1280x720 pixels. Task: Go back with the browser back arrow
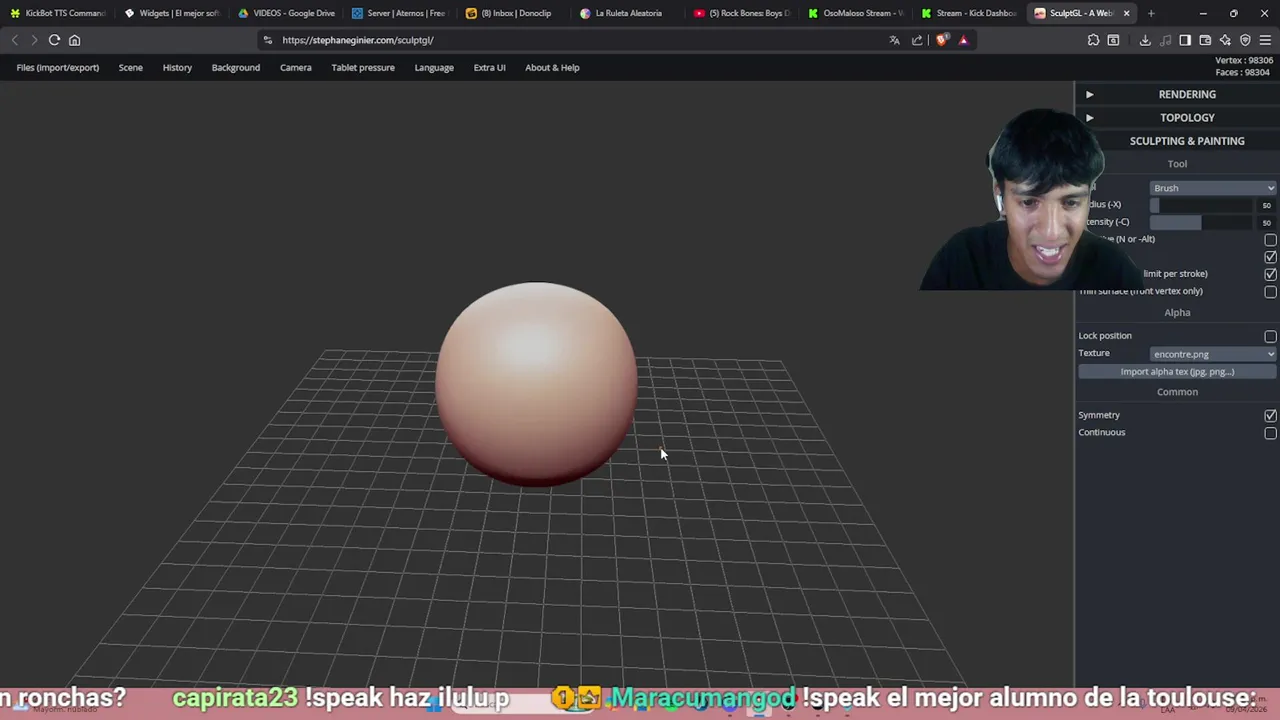click(x=15, y=40)
